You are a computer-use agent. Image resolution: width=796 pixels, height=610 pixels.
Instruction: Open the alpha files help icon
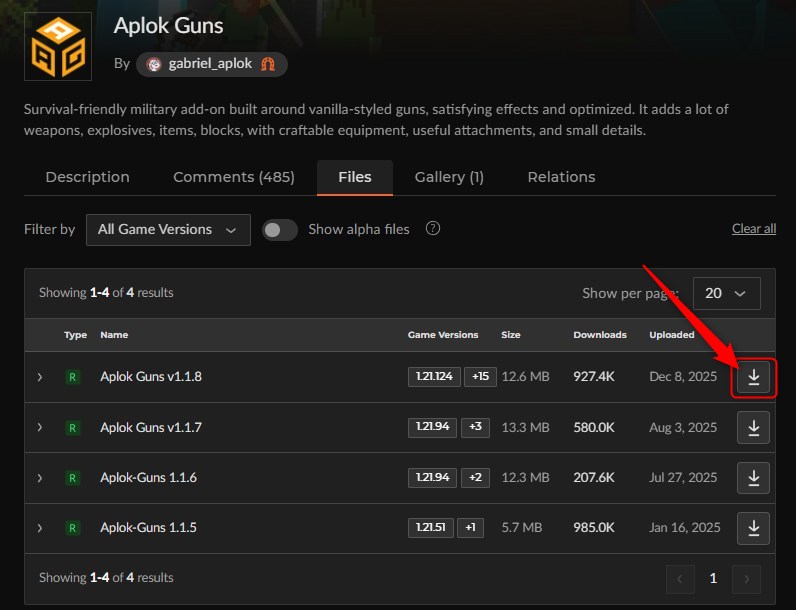pos(433,228)
